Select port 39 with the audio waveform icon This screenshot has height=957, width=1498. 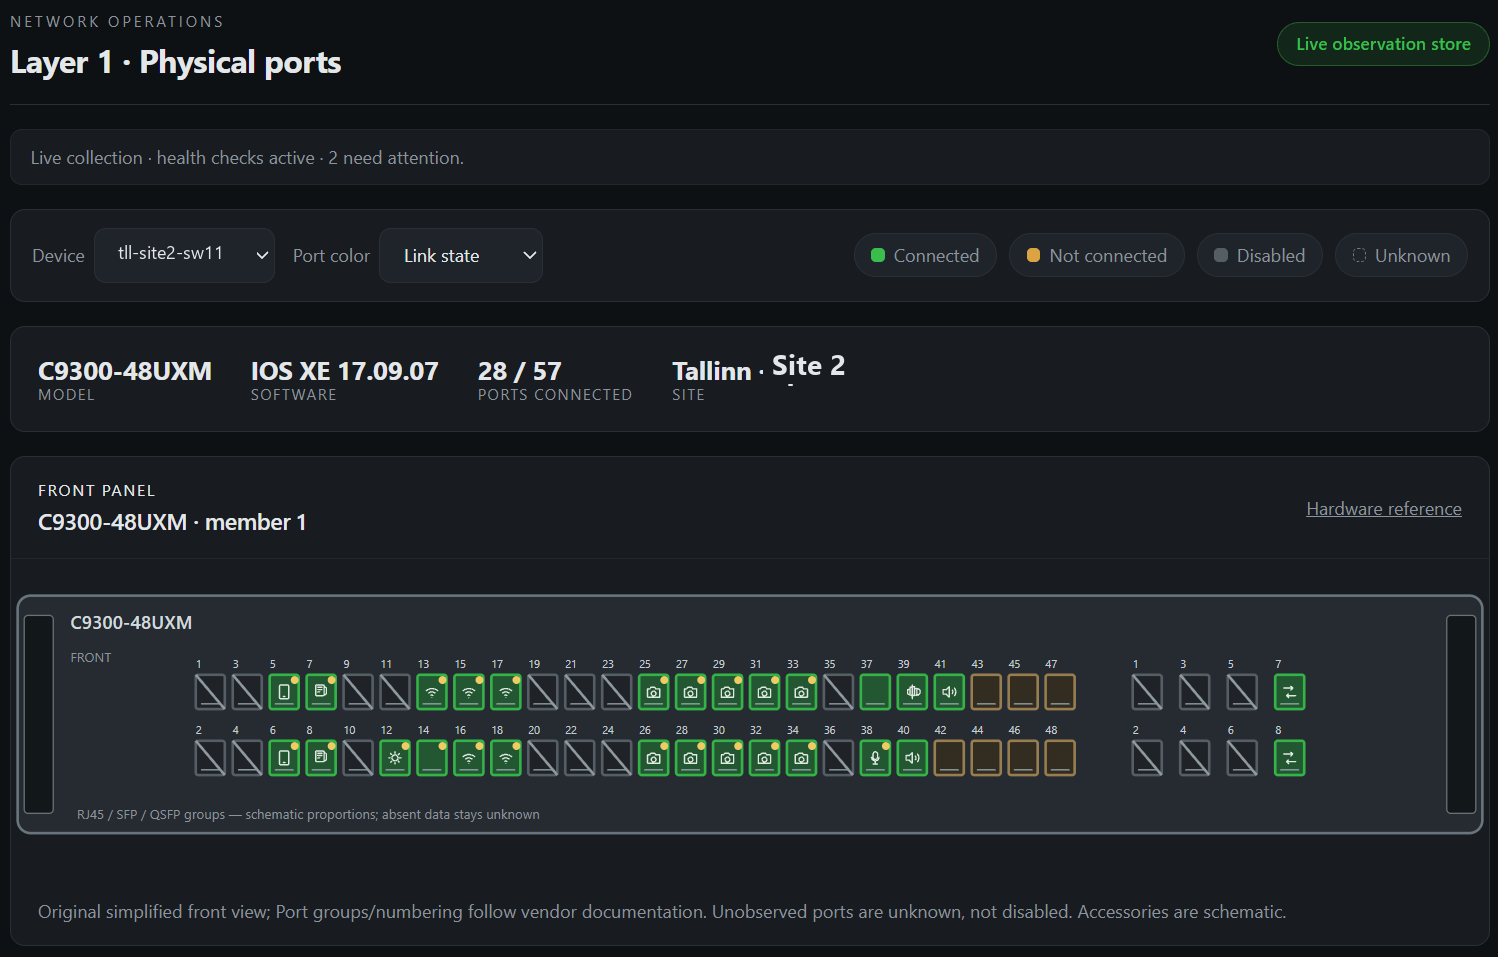[912, 692]
